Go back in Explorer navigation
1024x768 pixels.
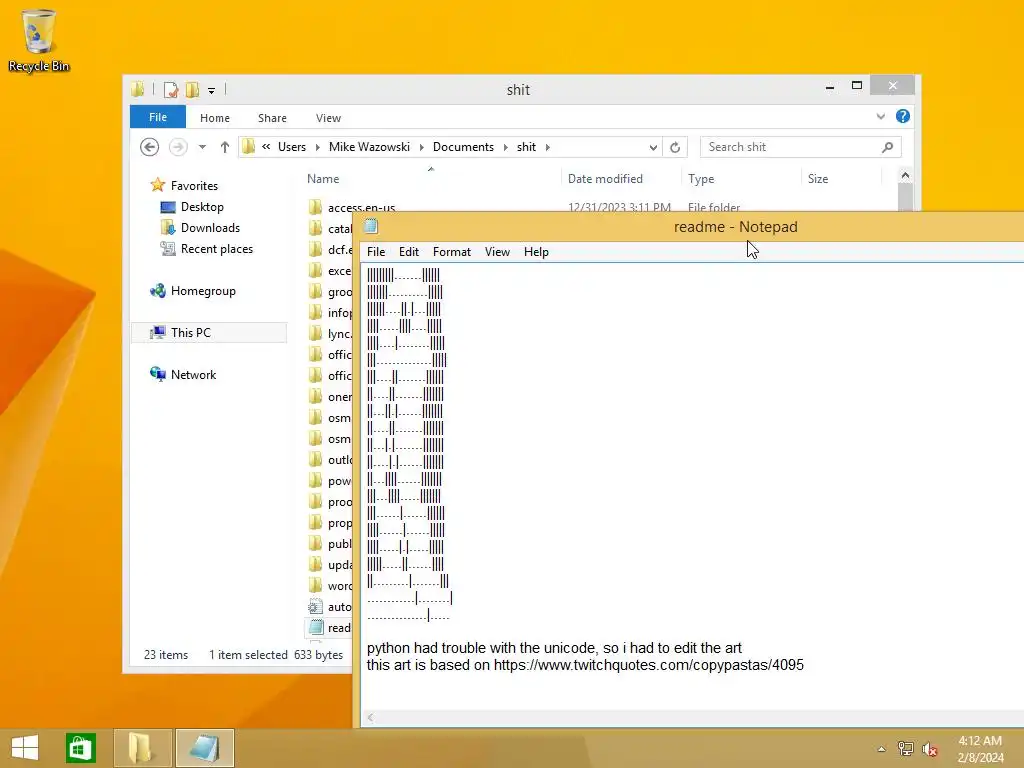point(150,147)
